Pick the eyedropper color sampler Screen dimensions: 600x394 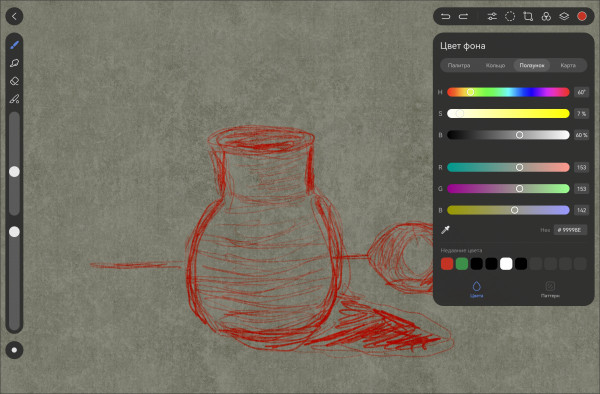(x=445, y=230)
